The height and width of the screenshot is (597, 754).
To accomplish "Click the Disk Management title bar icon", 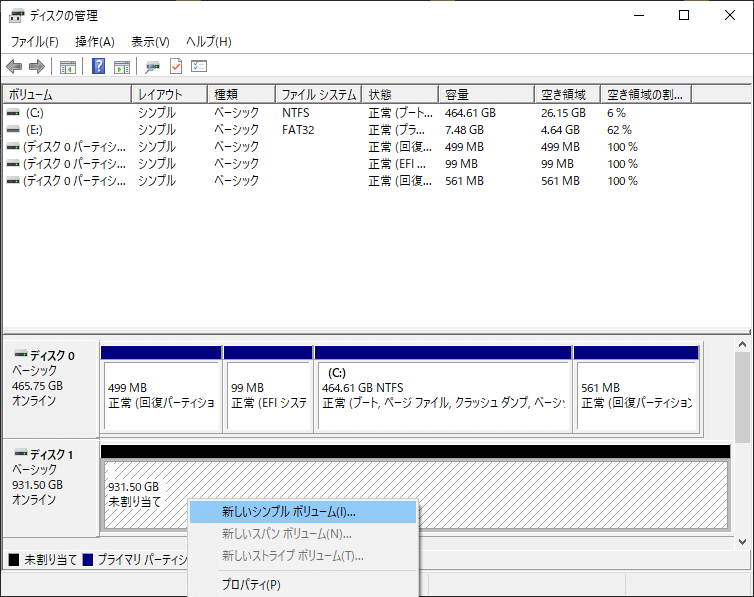I will [16, 16].
